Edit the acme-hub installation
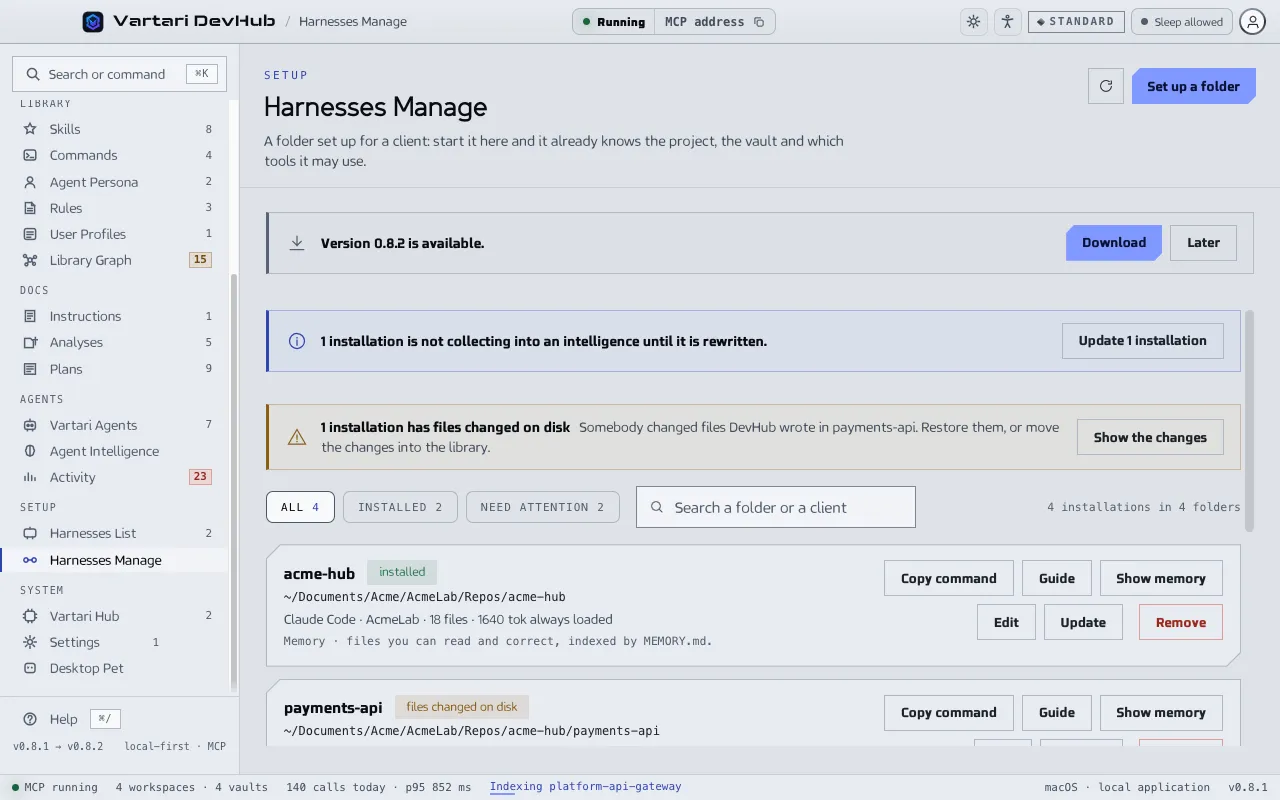Image resolution: width=1280 pixels, height=800 pixels. [x=1006, y=622]
